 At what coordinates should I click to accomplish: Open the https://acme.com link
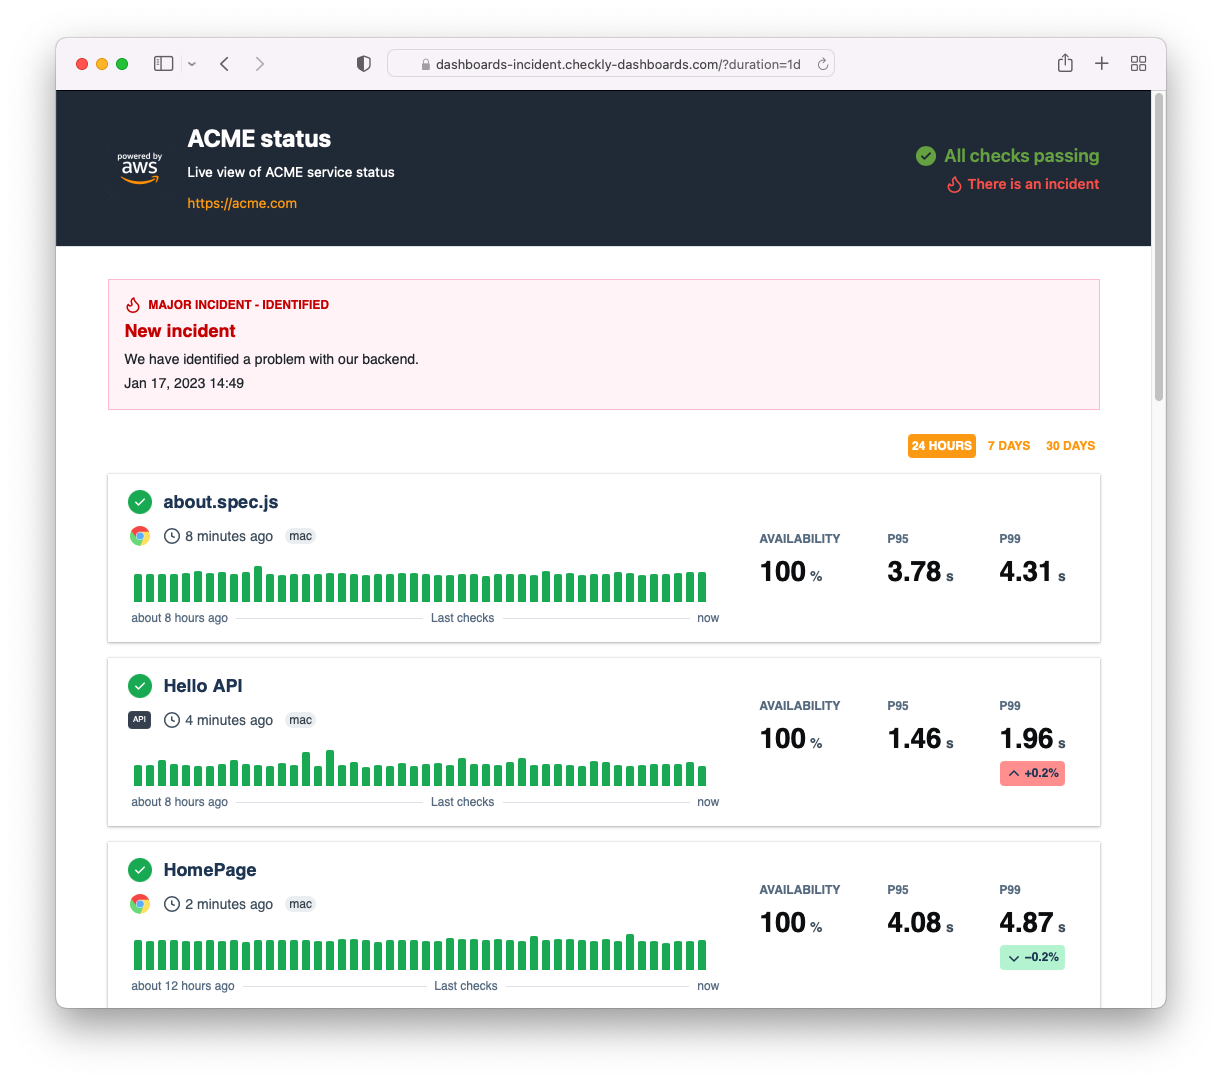pyautogui.click(x=242, y=203)
